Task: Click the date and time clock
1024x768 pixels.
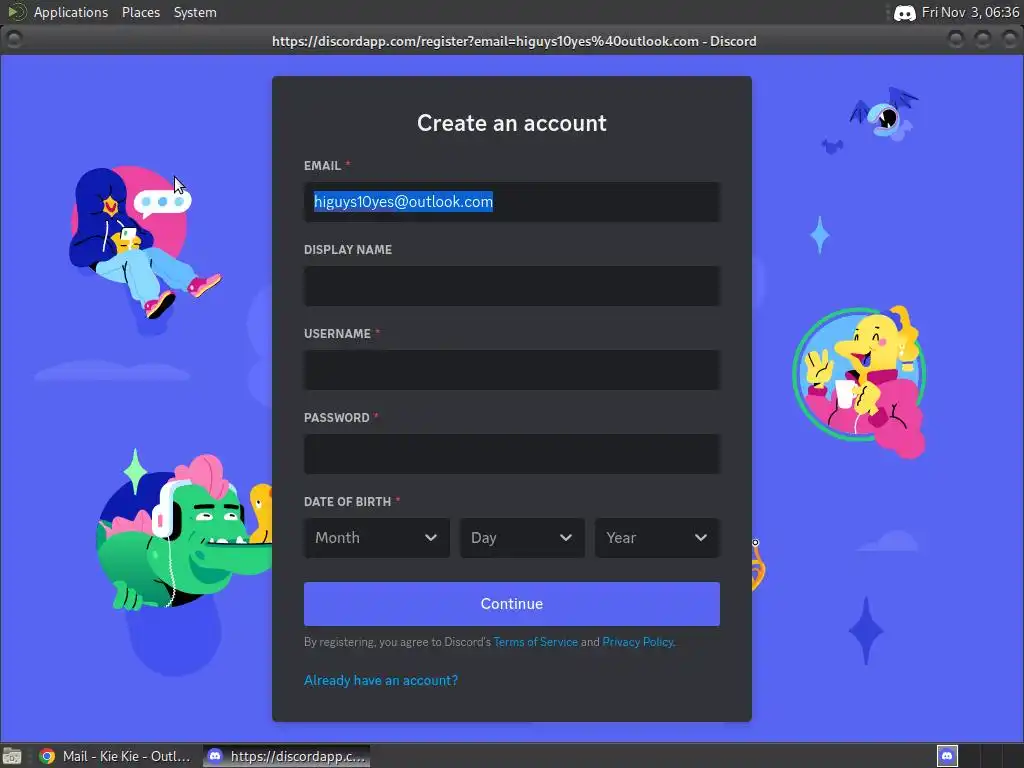Action: [x=970, y=12]
